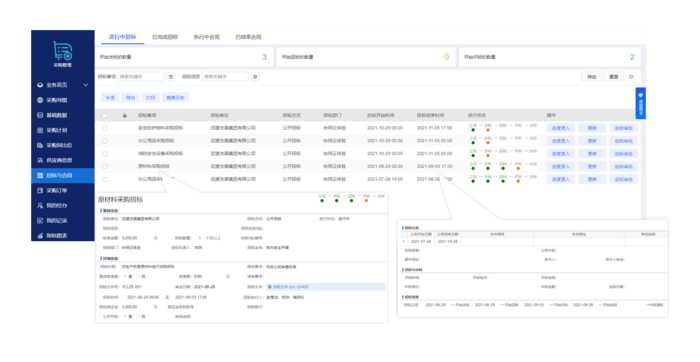Open 采购计划 via its sidebar icon
700x362 pixels.
[x=40, y=130]
